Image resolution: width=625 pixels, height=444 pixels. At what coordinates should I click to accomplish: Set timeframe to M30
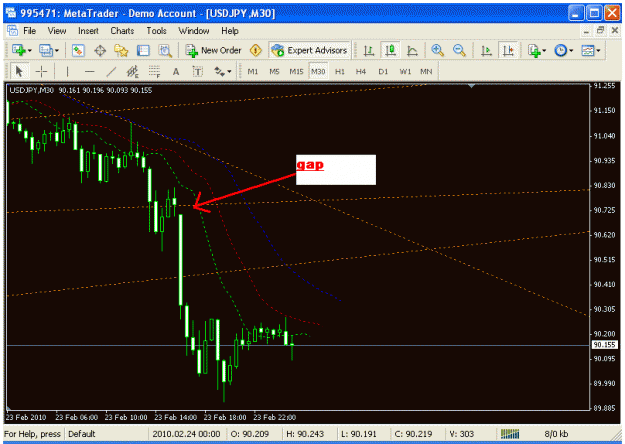pos(318,72)
